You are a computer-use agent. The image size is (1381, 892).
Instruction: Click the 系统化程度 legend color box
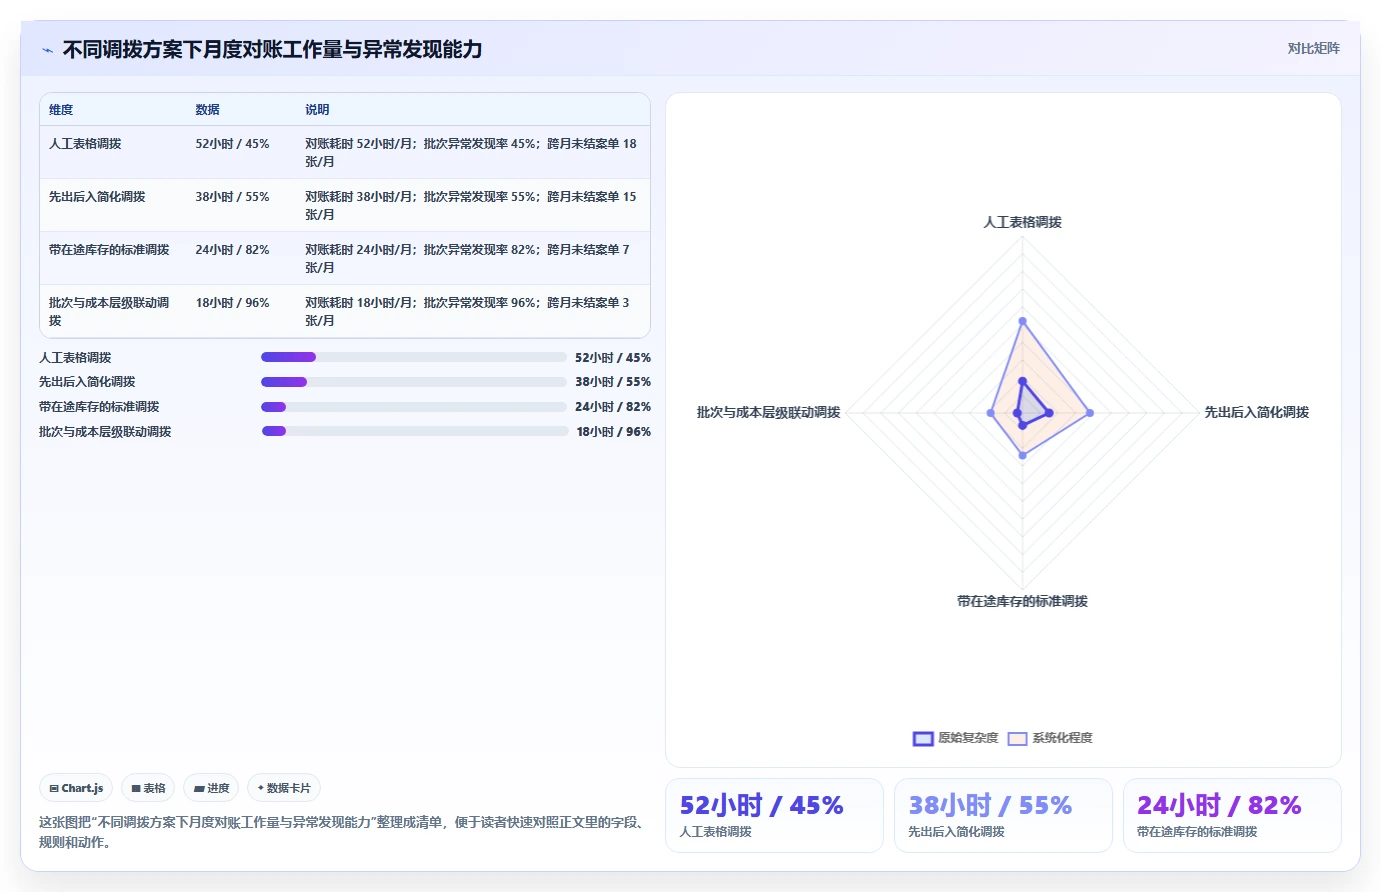pyautogui.click(x=1017, y=739)
